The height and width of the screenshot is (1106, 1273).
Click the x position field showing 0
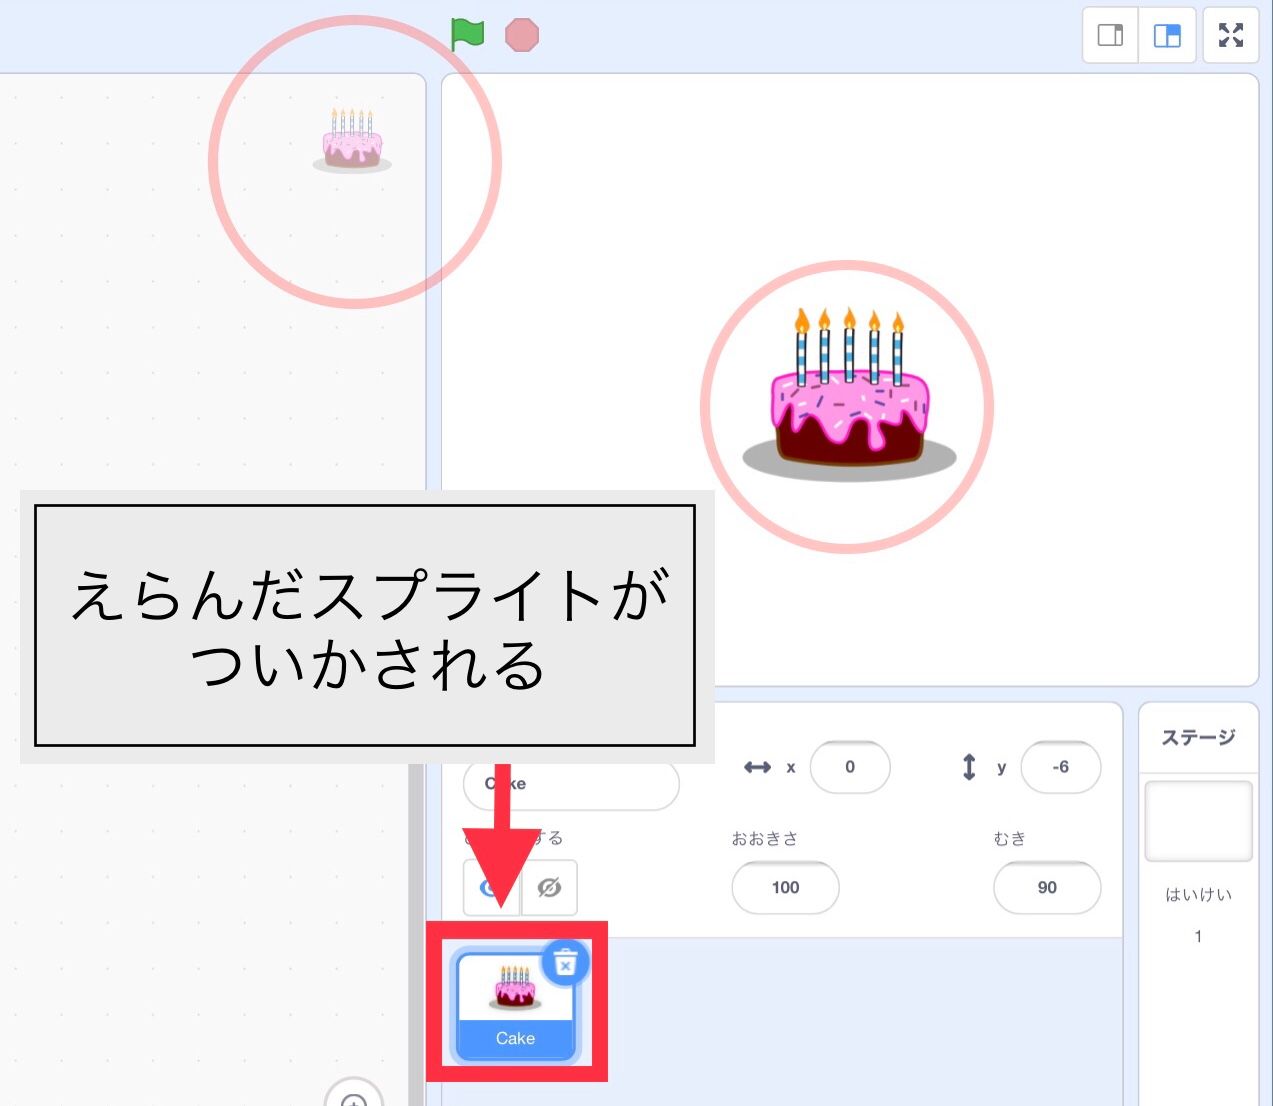coord(851,767)
